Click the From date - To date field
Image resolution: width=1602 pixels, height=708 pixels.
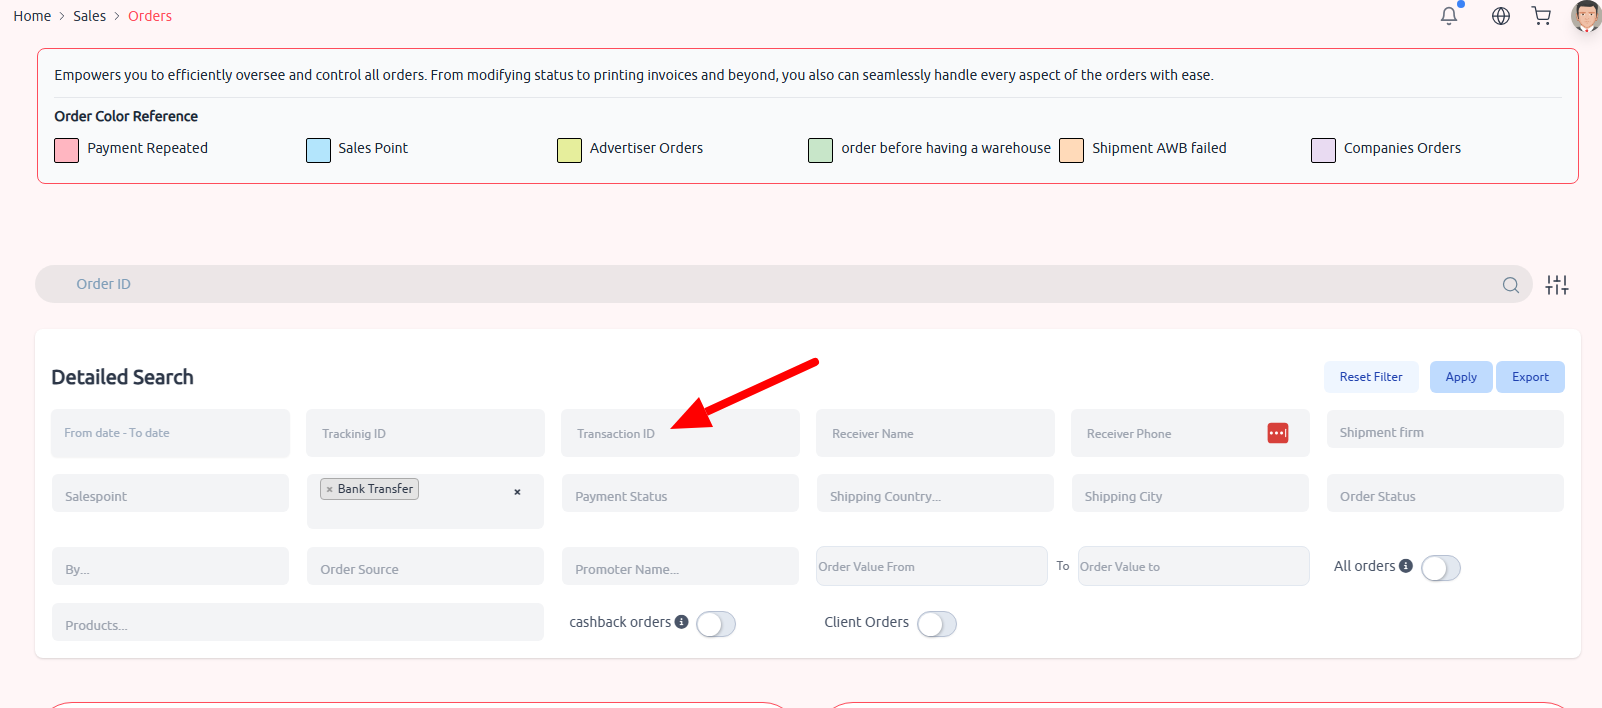point(170,433)
